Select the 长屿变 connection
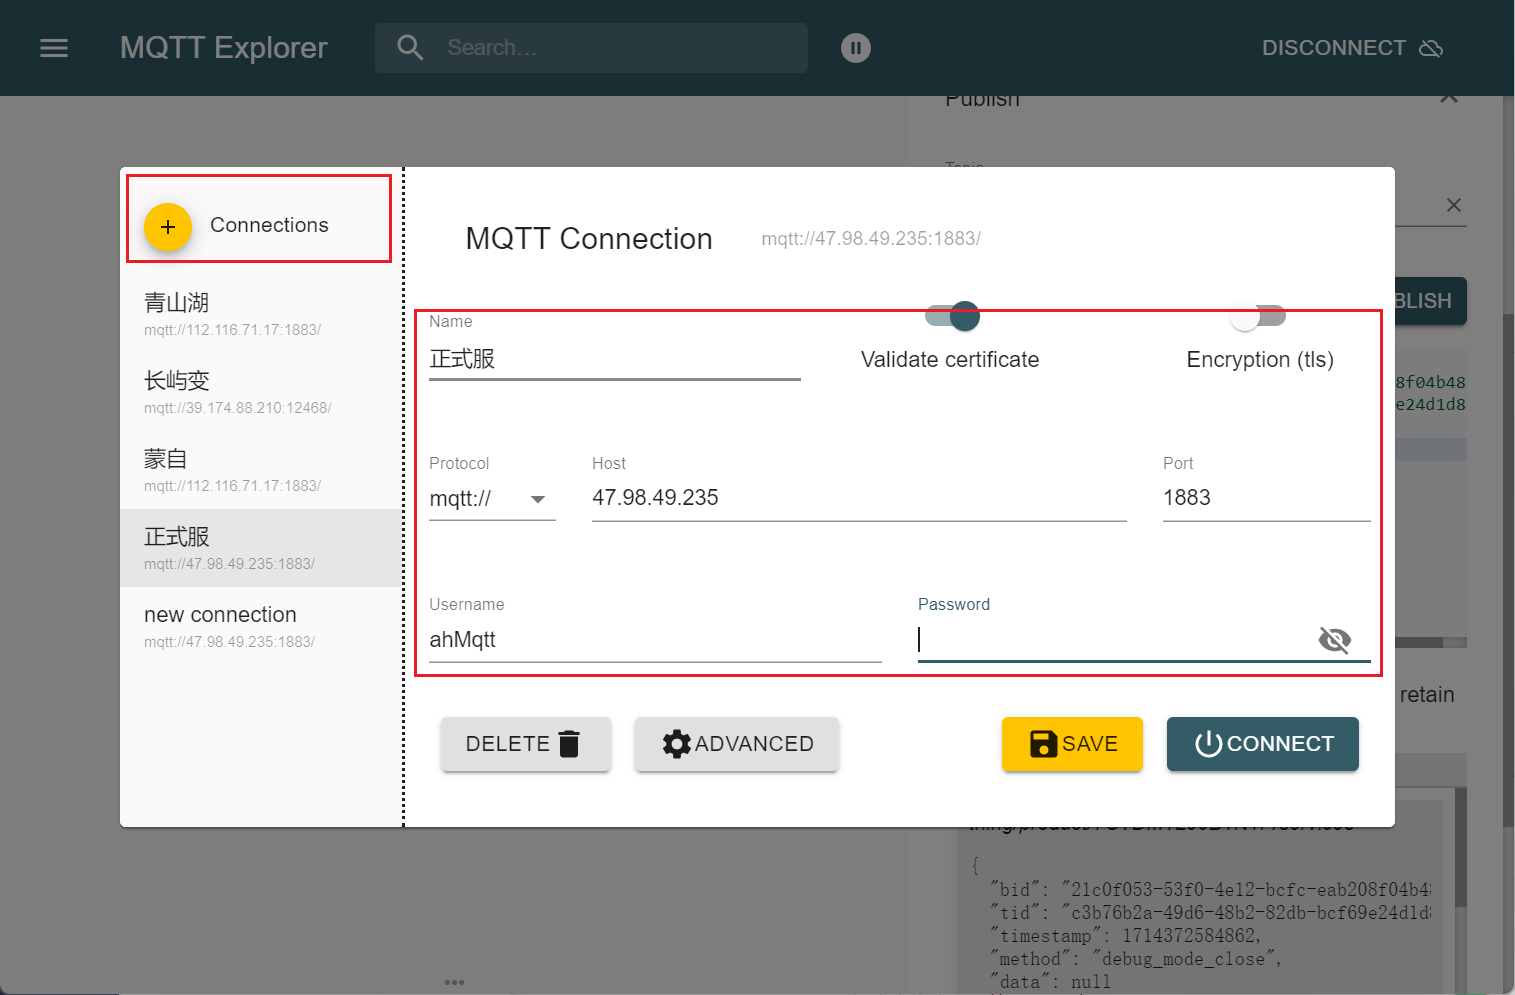1515x995 pixels. [x=260, y=392]
